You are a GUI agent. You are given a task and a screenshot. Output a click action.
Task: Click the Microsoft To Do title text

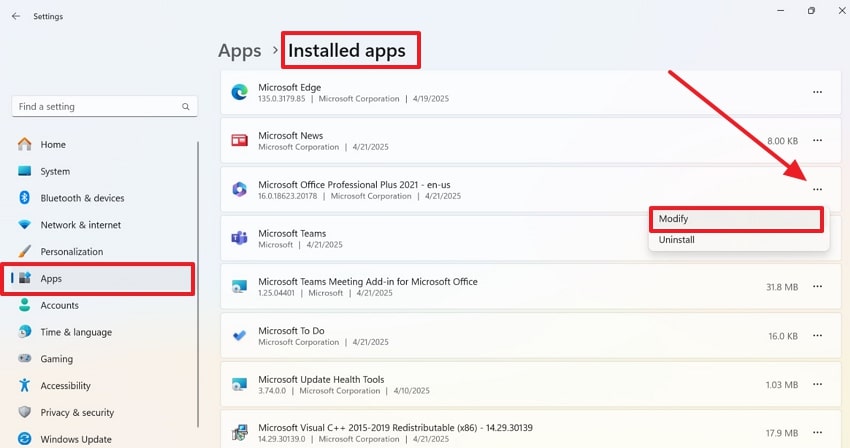pyautogui.click(x=291, y=330)
